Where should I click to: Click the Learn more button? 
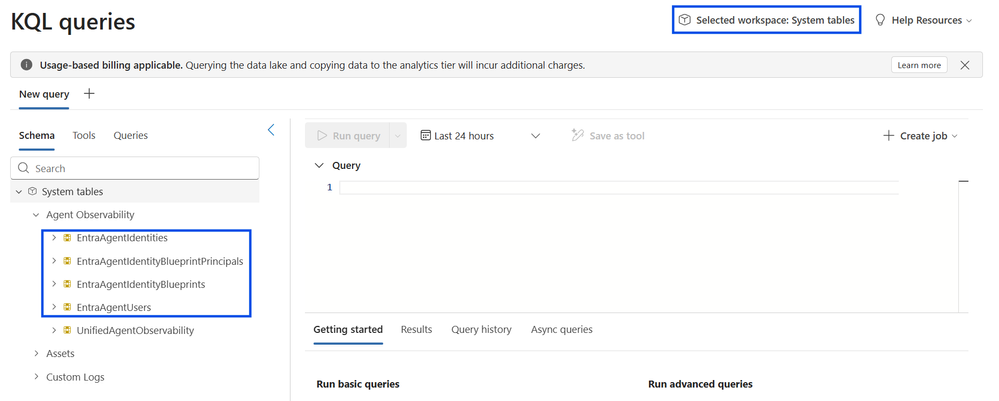(x=919, y=65)
